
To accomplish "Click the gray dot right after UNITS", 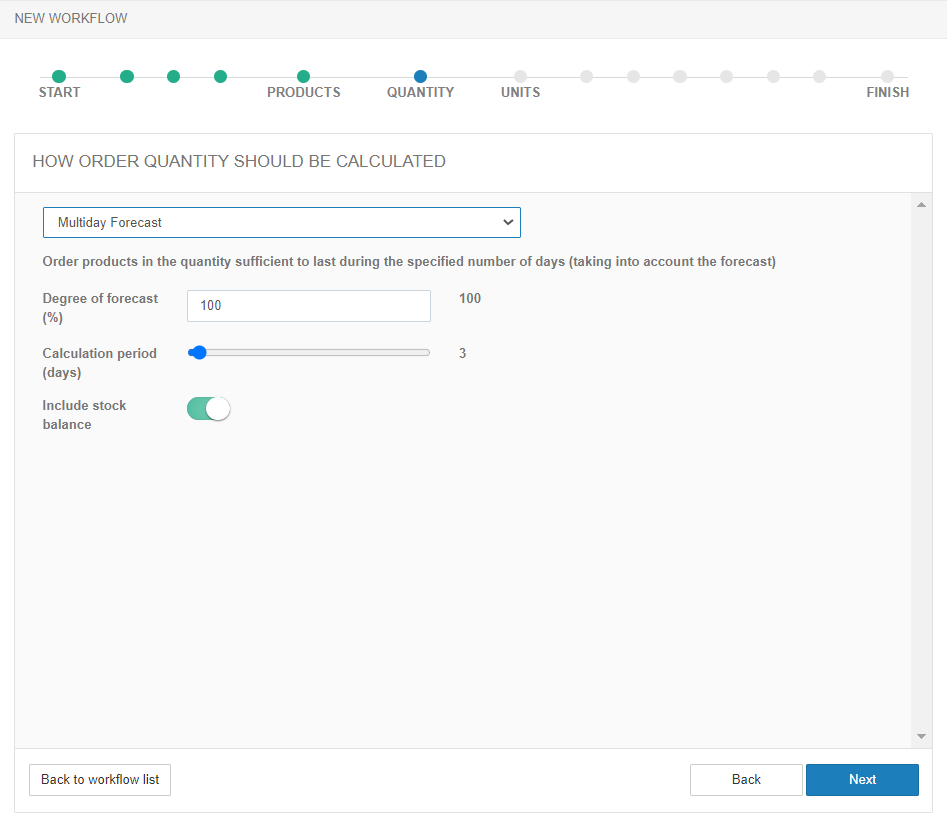I will coord(586,77).
